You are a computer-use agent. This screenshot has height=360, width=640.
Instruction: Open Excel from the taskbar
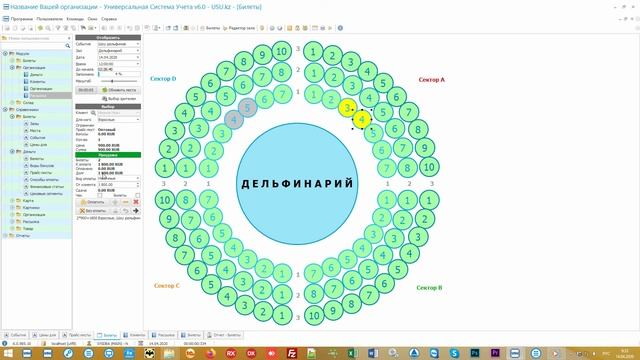pos(353,353)
